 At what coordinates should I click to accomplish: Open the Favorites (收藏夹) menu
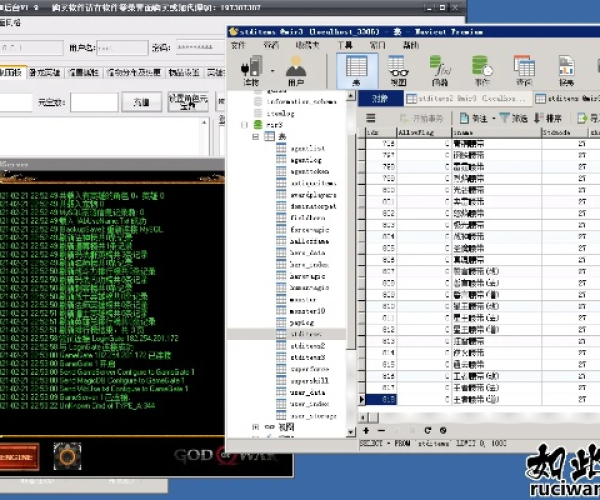[x=307, y=45]
